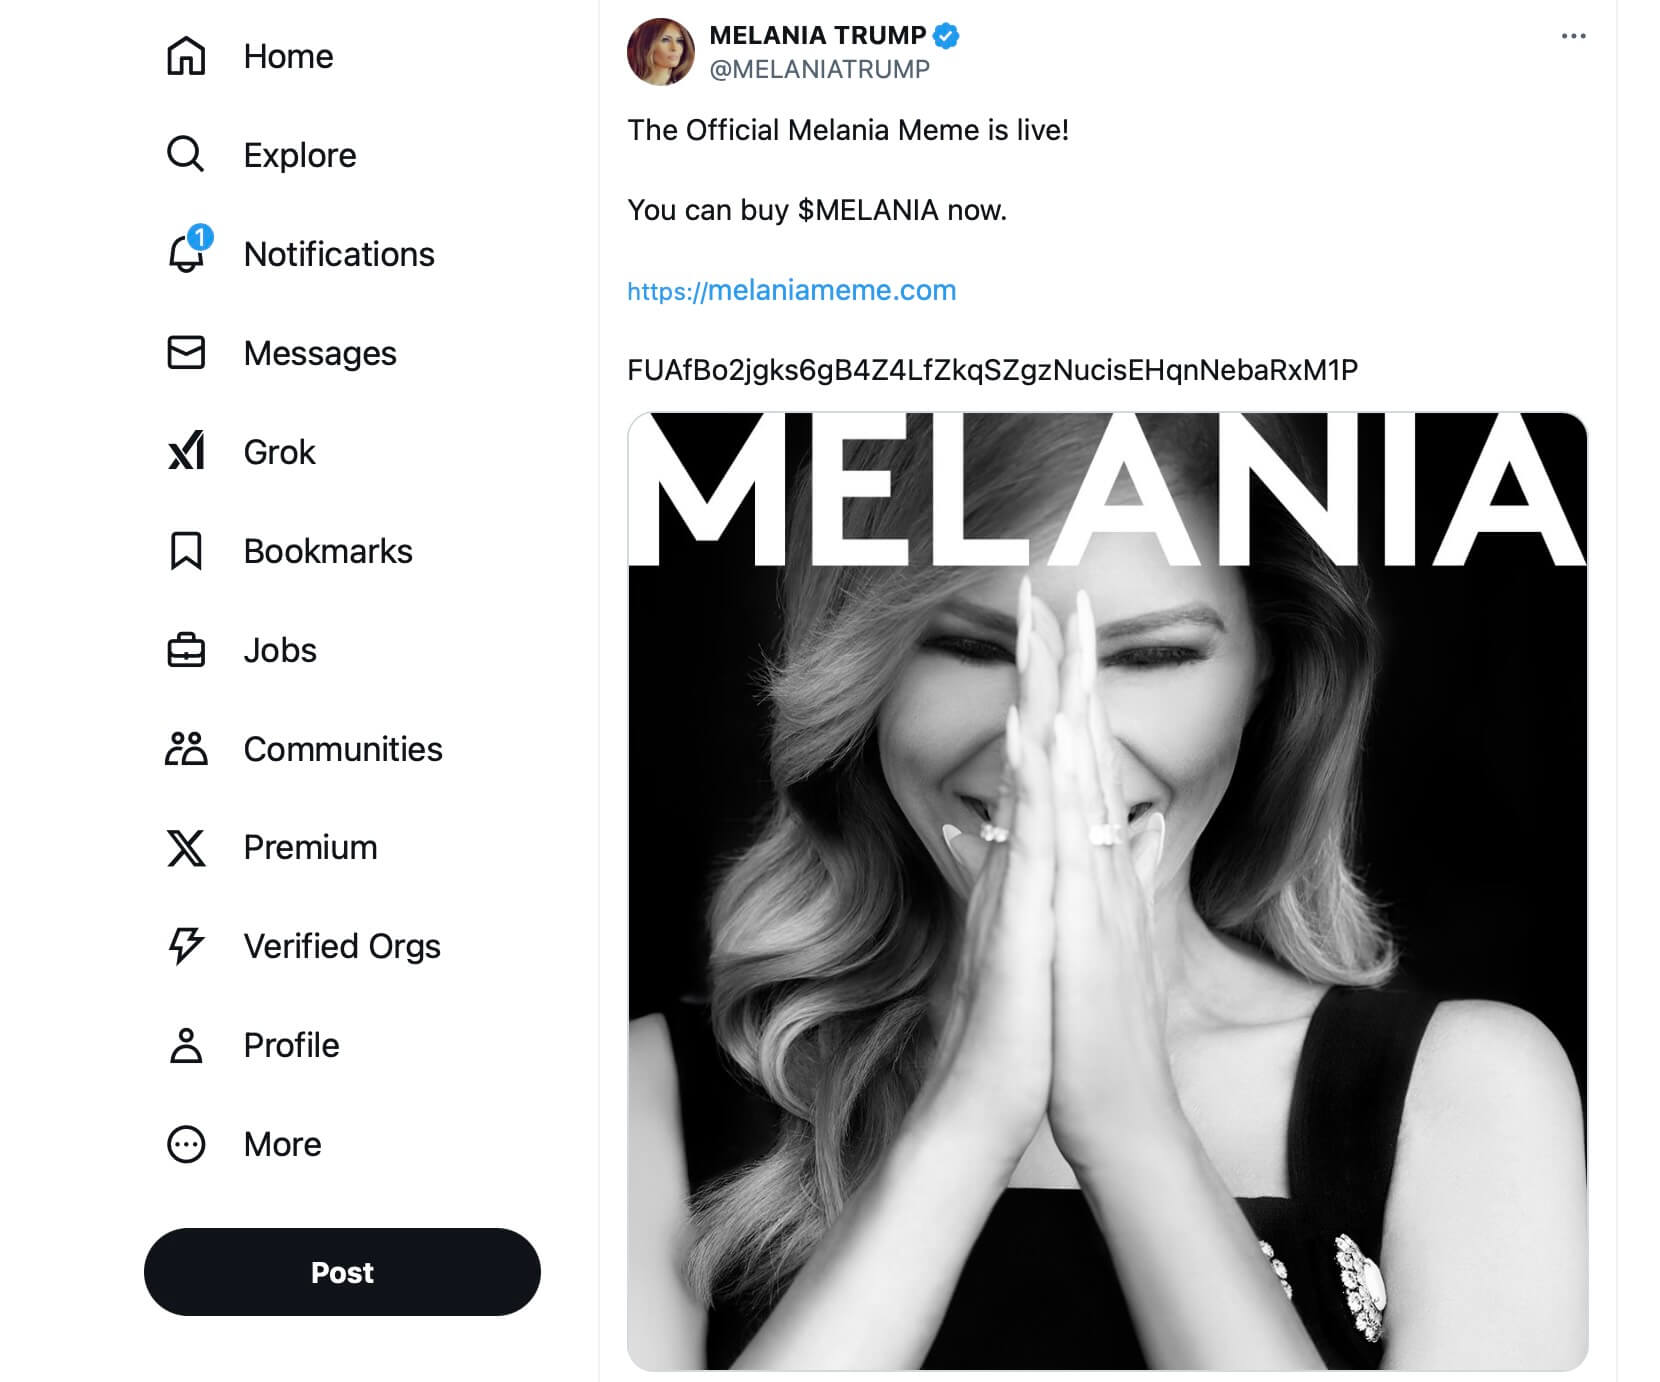
Task: Open Messages envelope icon
Action: [x=186, y=353]
